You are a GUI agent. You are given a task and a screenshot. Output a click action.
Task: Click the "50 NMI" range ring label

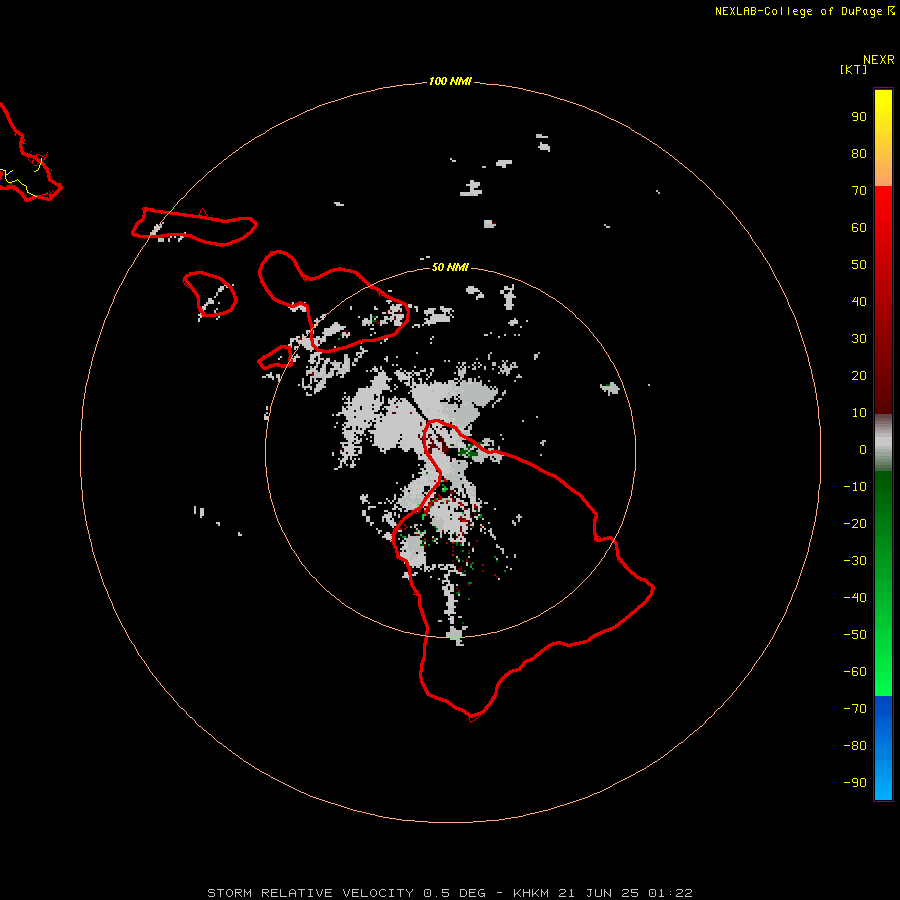click(450, 267)
